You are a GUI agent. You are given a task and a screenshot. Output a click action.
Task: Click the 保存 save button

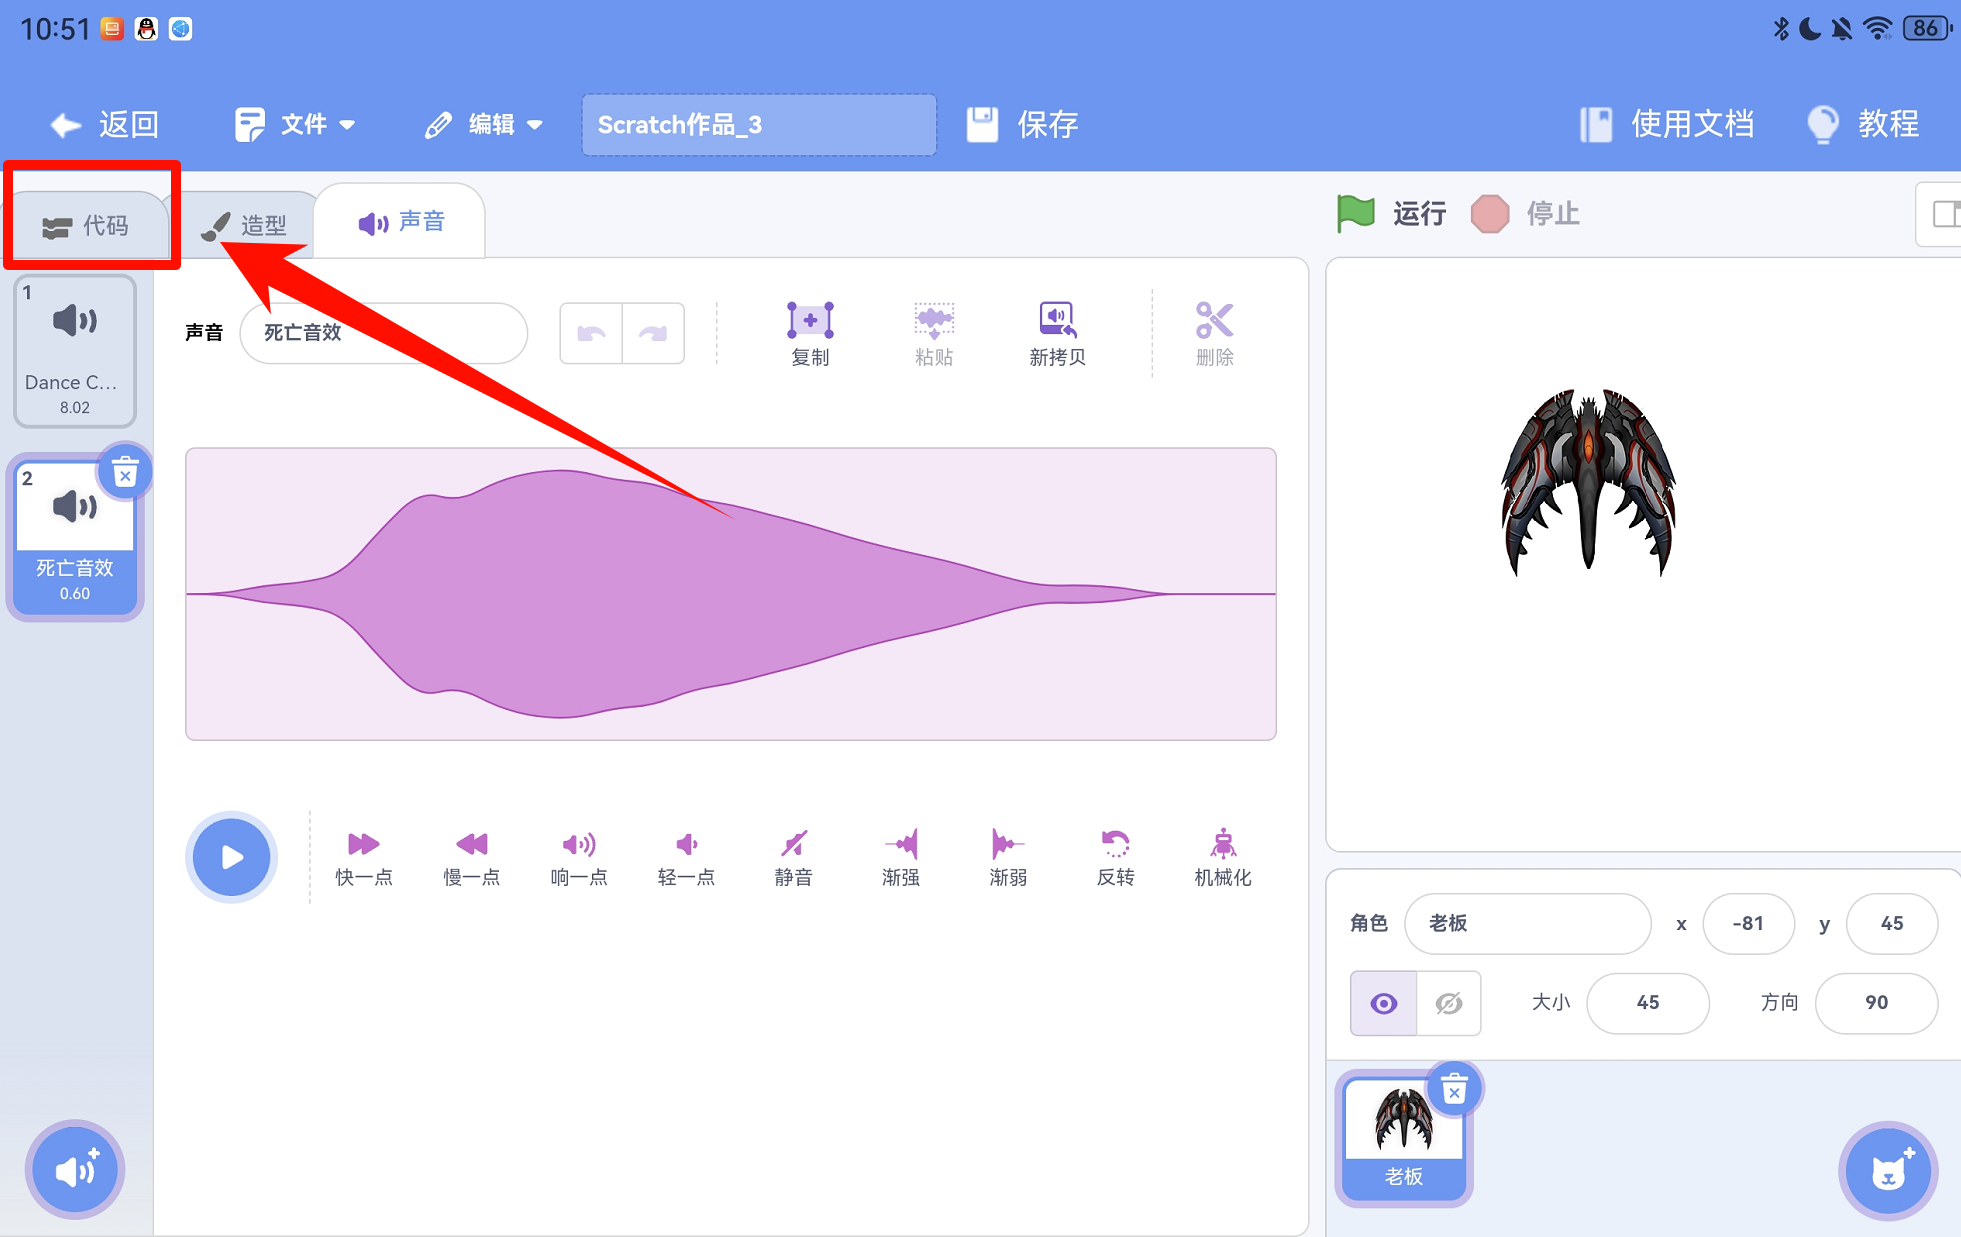pos(1022,125)
